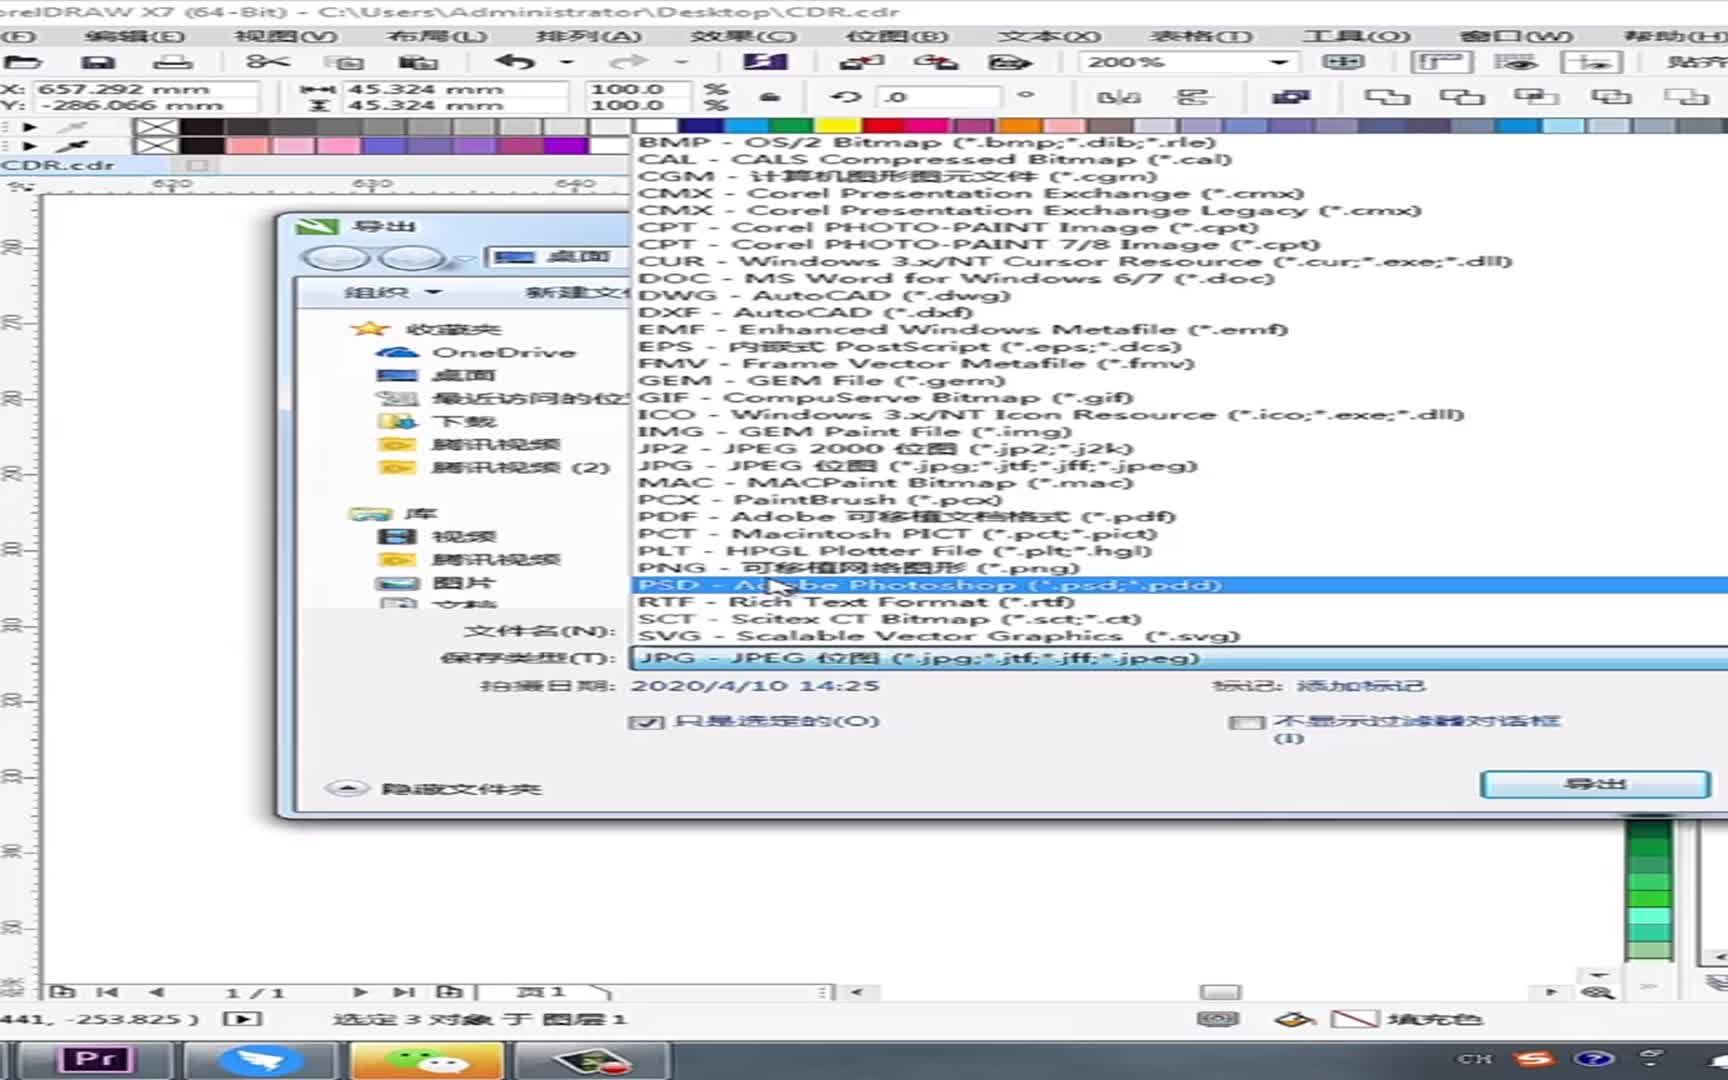This screenshot has width=1728, height=1080.
Task: Select 'SVG - Scalable Vector Graphics' option
Action: click(1180, 636)
